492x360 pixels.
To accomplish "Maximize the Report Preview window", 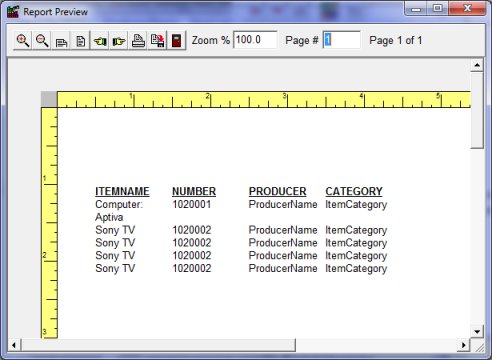I will [438, 8].
